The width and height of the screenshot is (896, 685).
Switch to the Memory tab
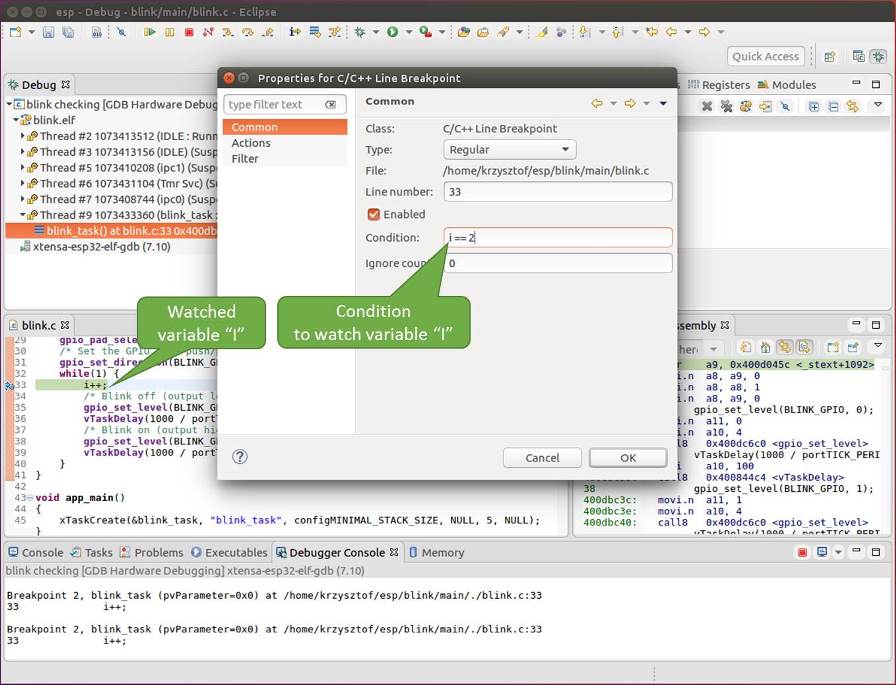(442, 552)
